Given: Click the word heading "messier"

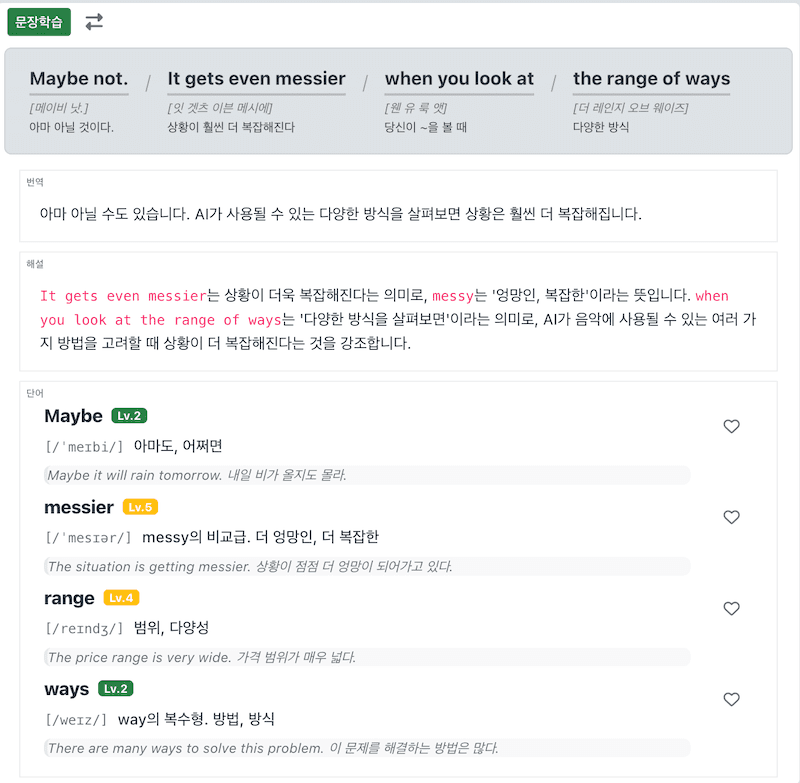Looking at the screenshot, I should [79, 507].
